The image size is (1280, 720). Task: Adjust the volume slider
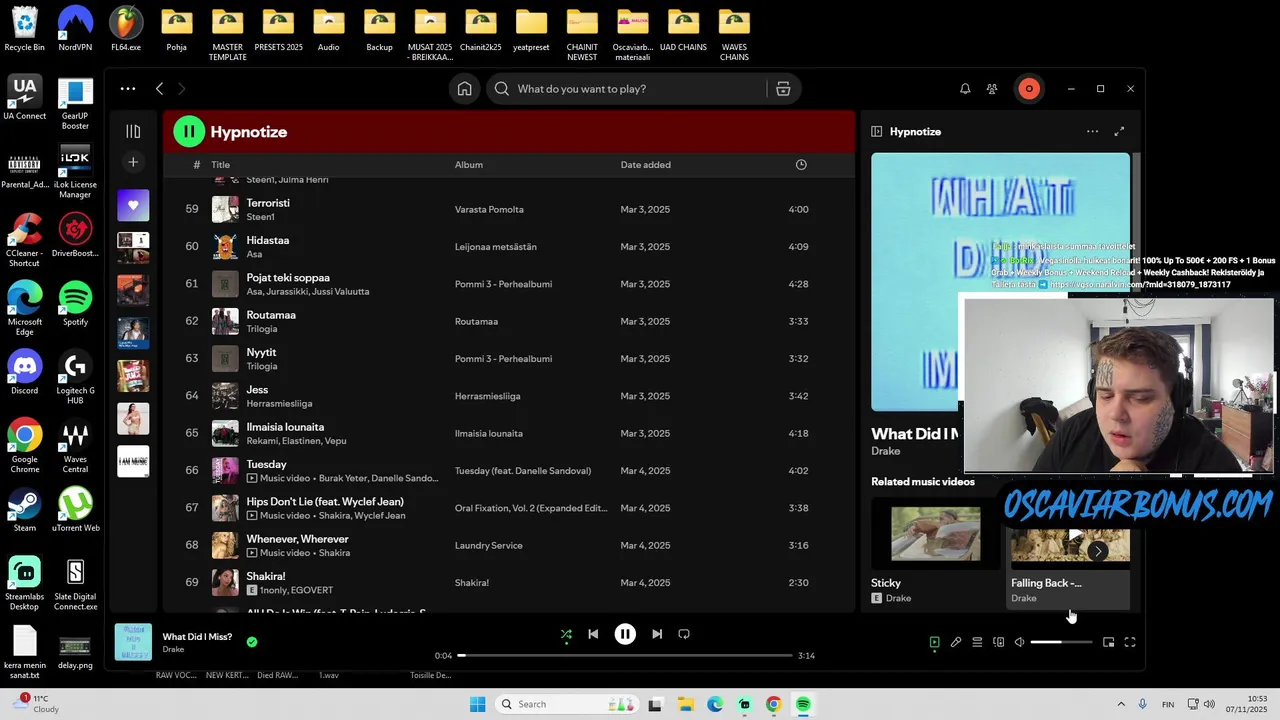1061,642
